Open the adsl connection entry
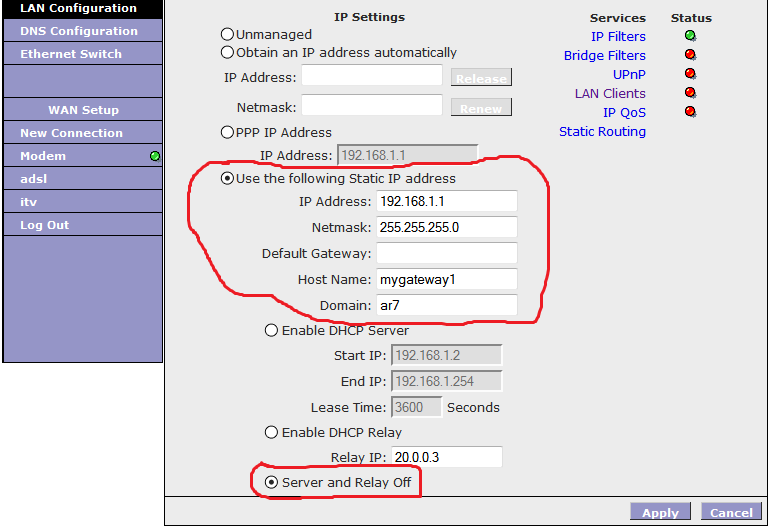Screen dimensions: 768x531 tap(82, 179)
